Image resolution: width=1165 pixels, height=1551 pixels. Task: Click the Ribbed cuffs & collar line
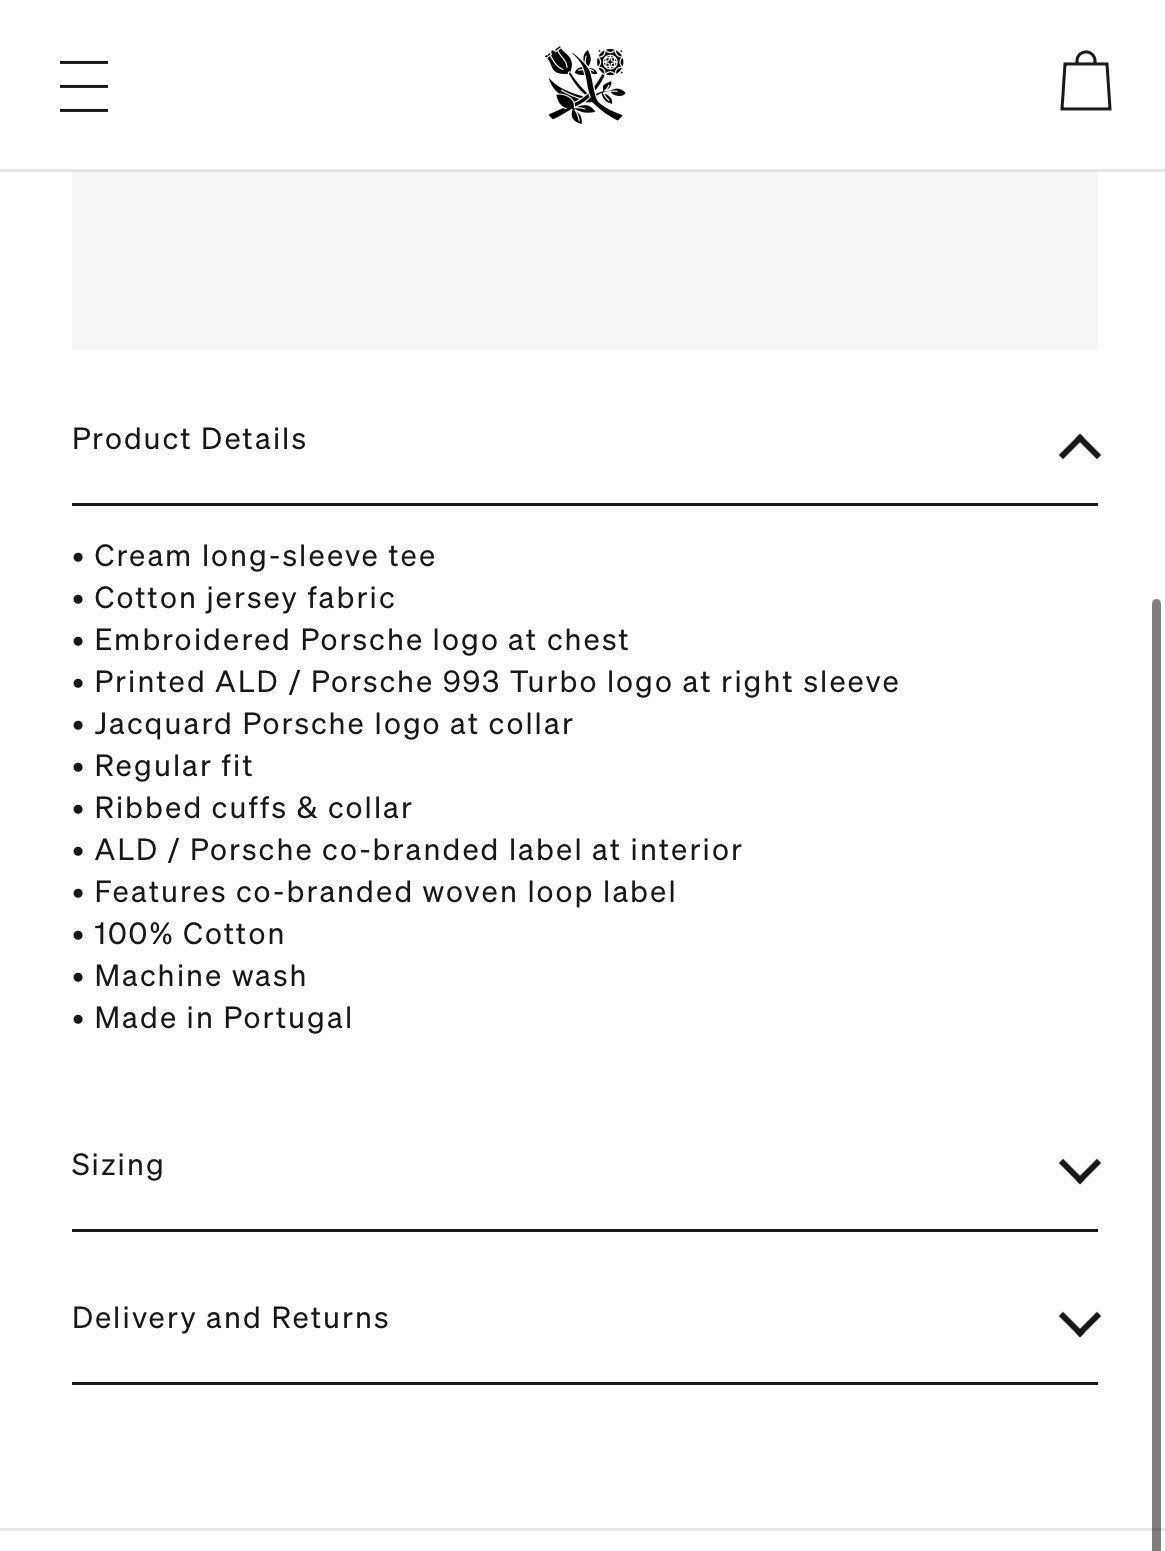243,808
